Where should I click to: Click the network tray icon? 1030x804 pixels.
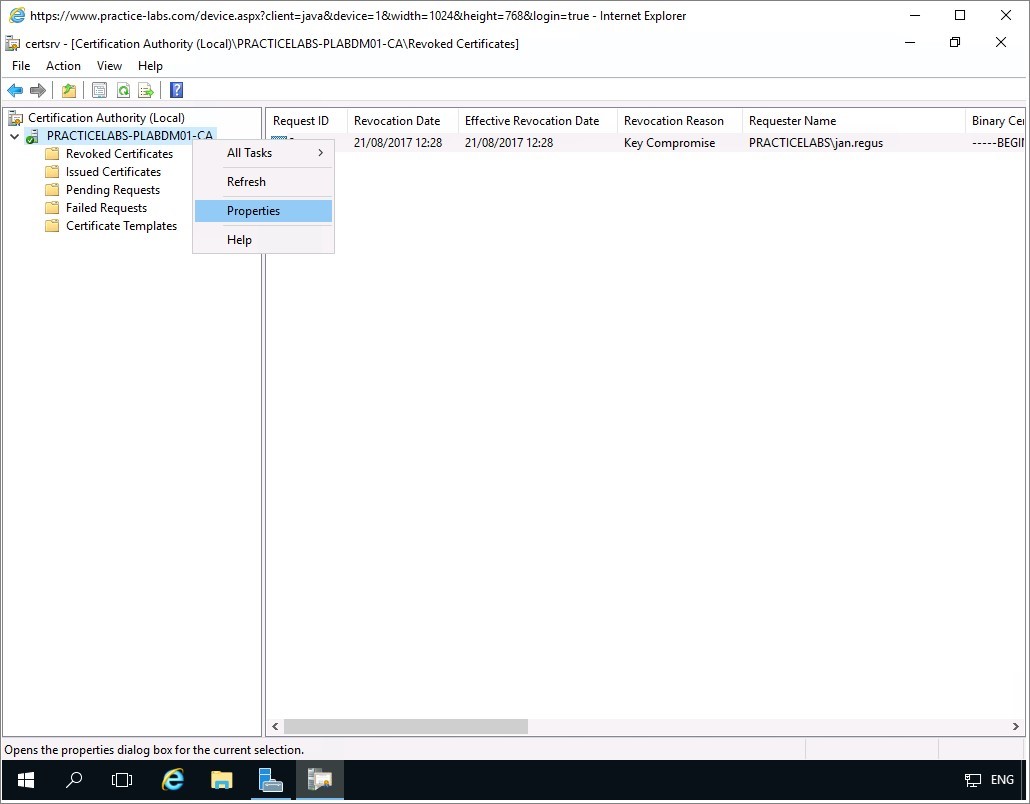point(972,780)
